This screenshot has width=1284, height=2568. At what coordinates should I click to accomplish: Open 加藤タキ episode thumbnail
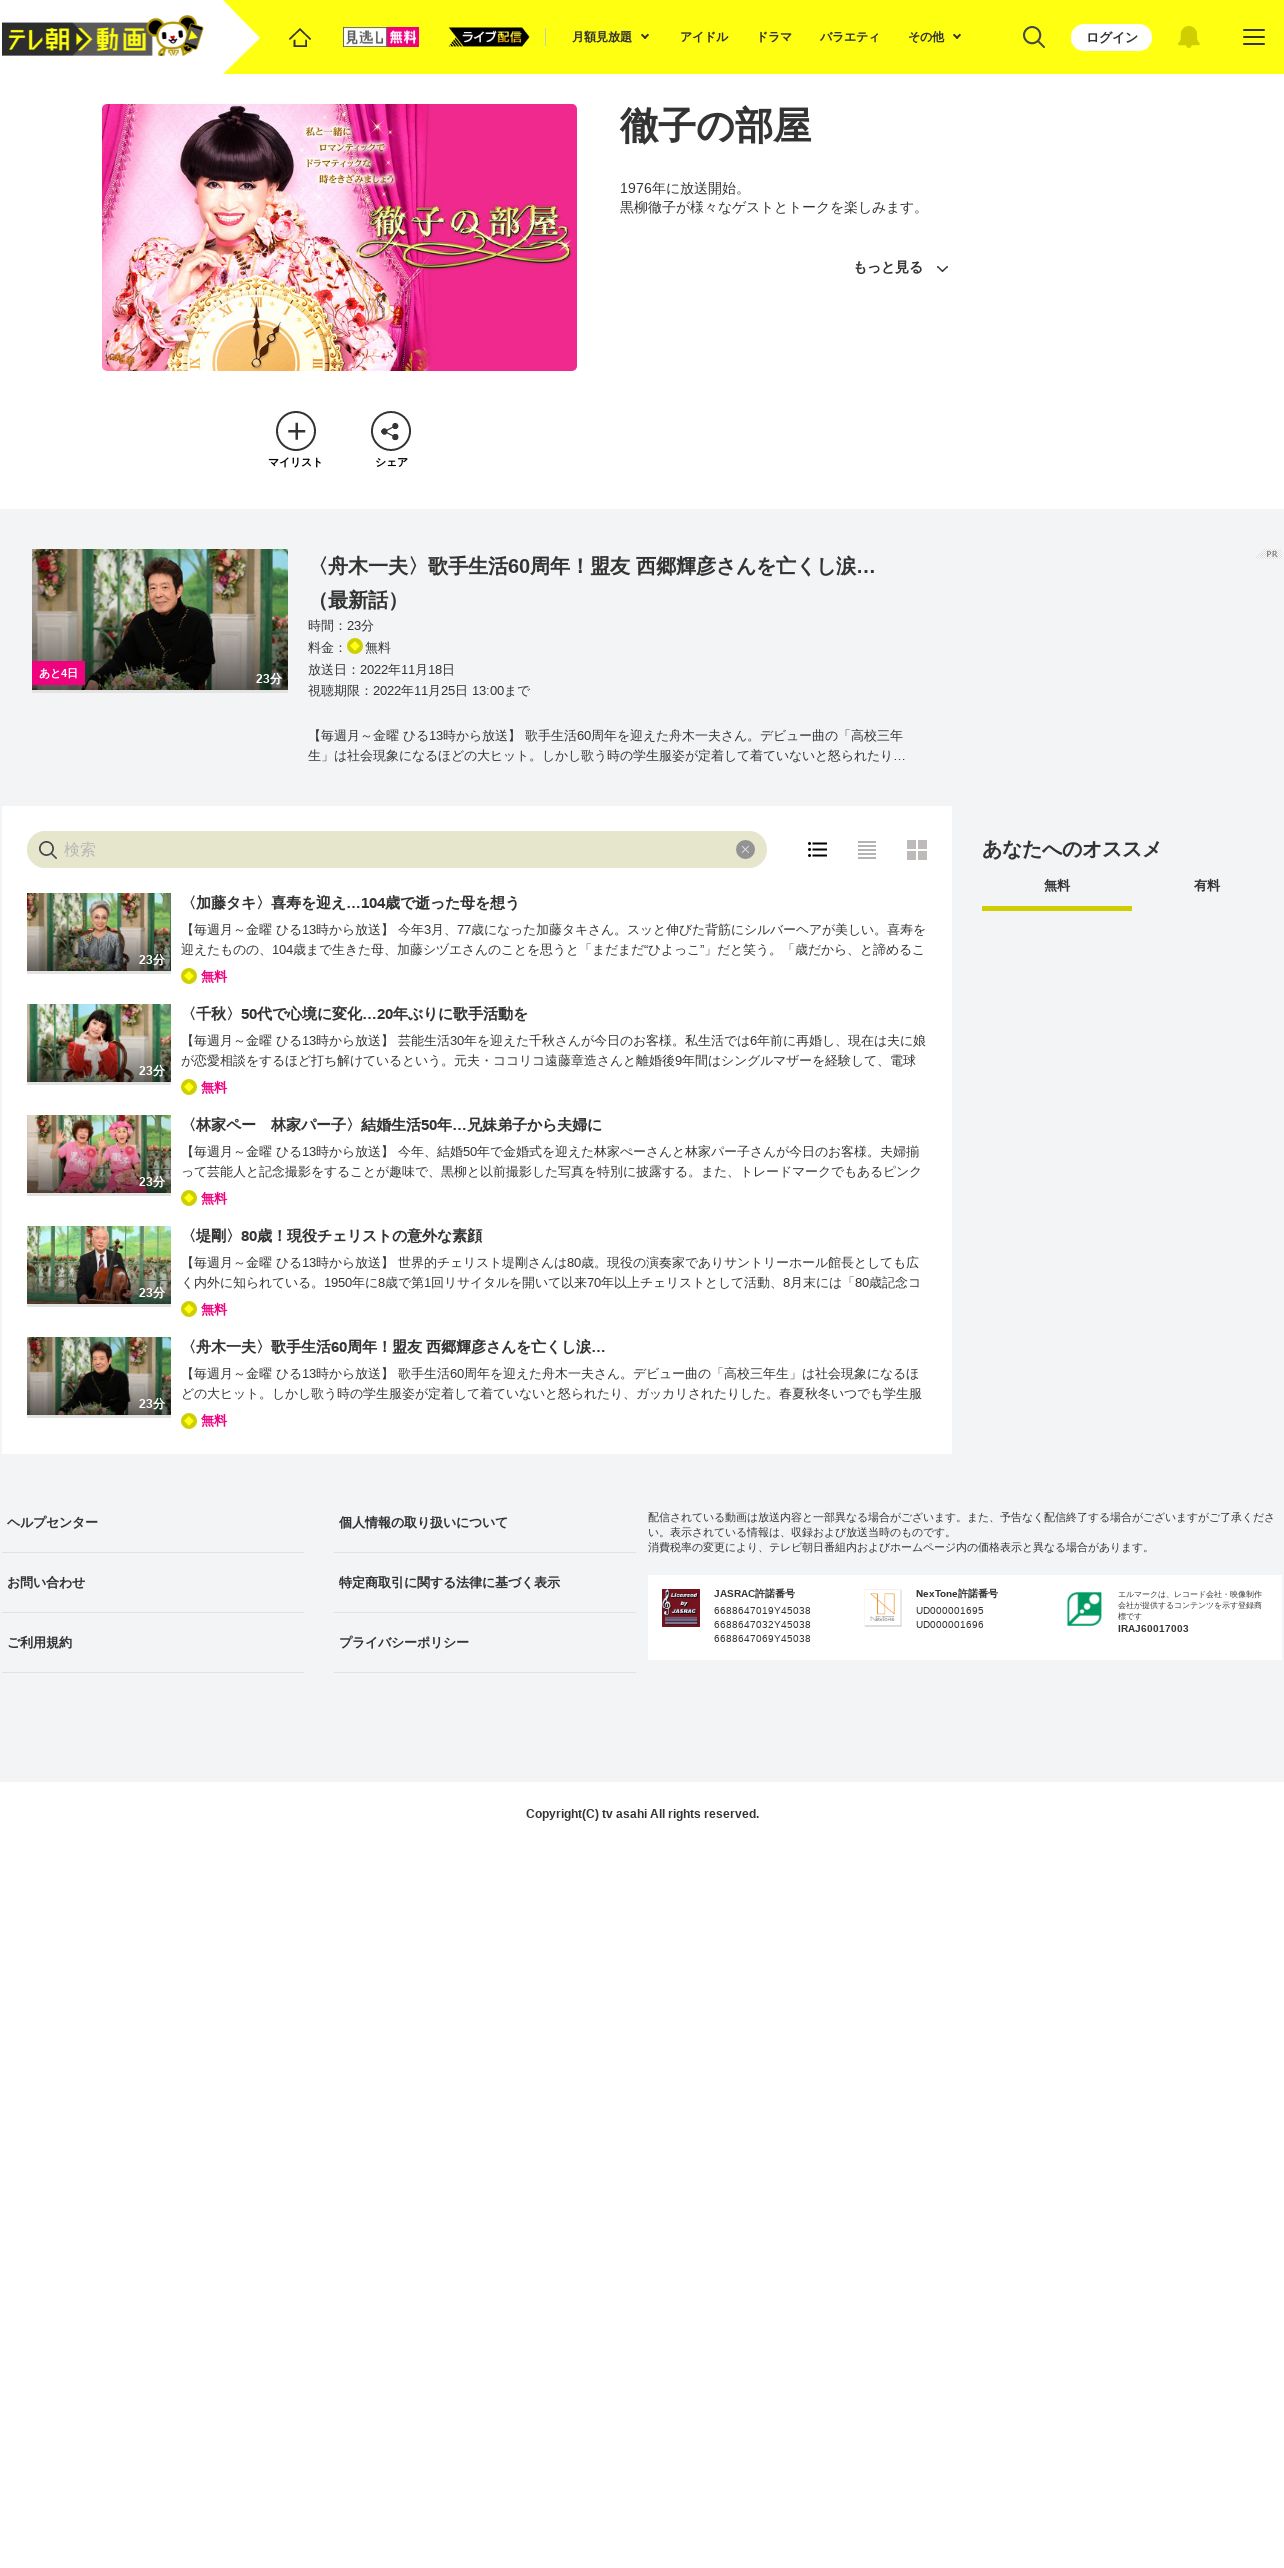click(x=99, y=932)
